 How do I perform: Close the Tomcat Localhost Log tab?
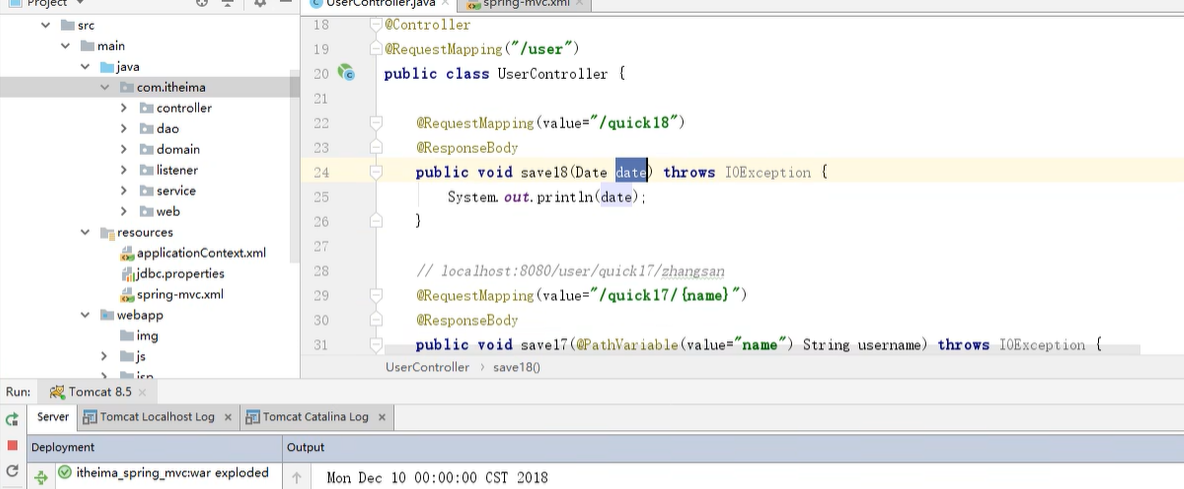[x=227, y=417]
